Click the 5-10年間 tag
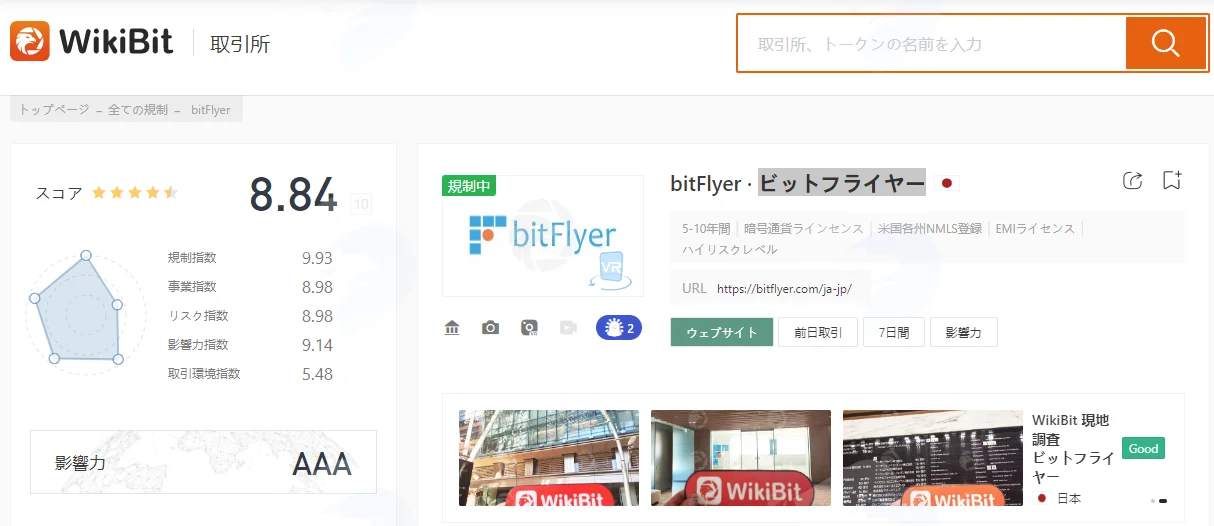This screenshot has width=1214, height=526. 706,228
